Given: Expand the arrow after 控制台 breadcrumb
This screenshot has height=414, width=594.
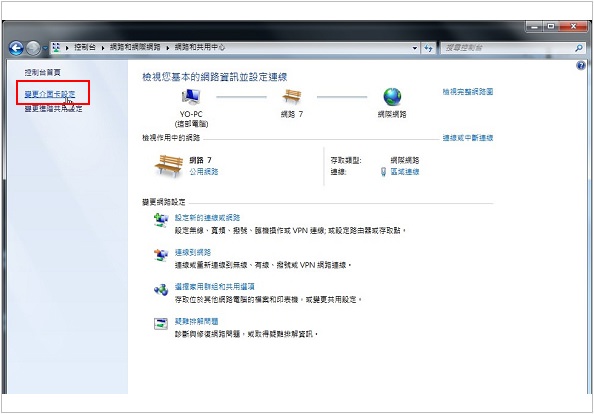Looking at the screenshot, I should [103, 48].
